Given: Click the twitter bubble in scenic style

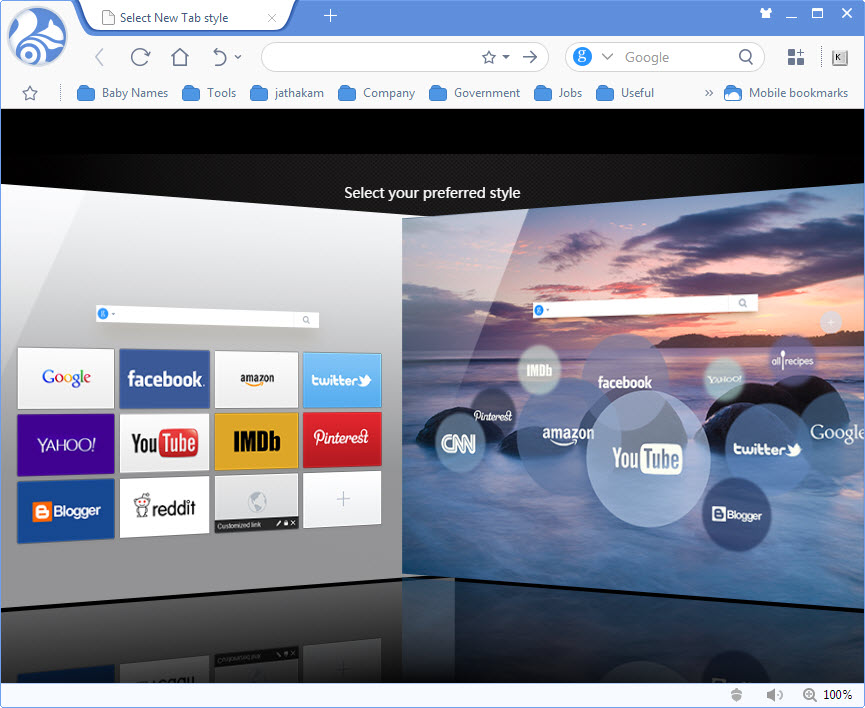Looking at the screenshot, I should coord(767,449).
